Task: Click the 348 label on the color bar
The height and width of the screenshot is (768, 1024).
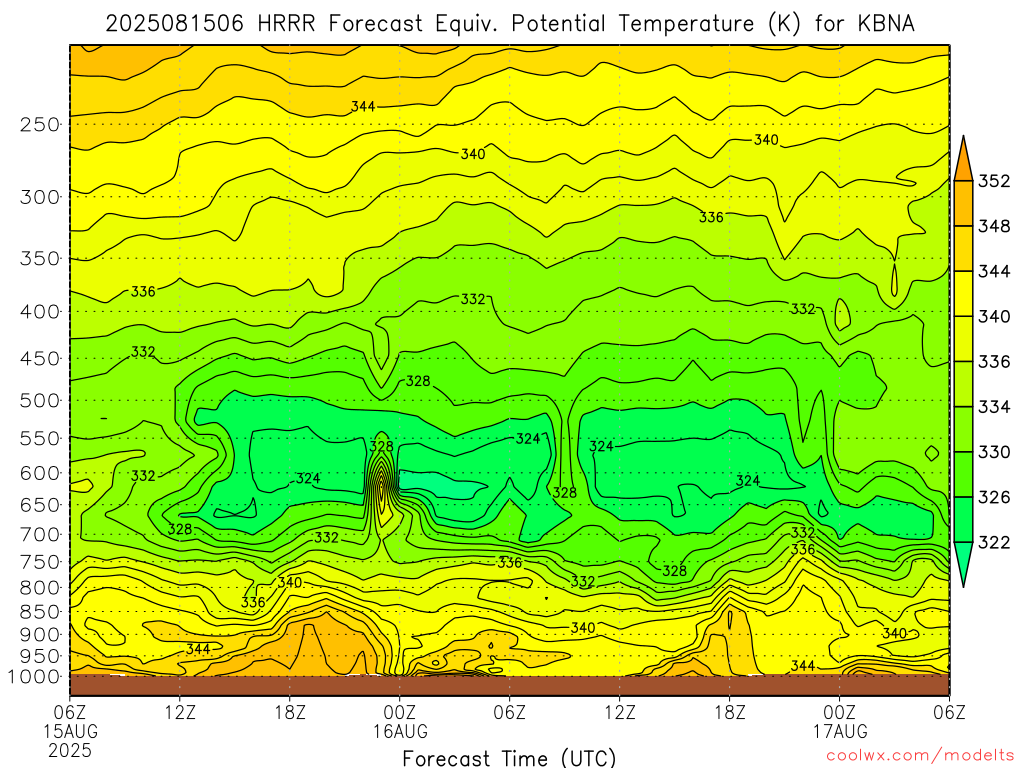Action: [x=994, y=226]
